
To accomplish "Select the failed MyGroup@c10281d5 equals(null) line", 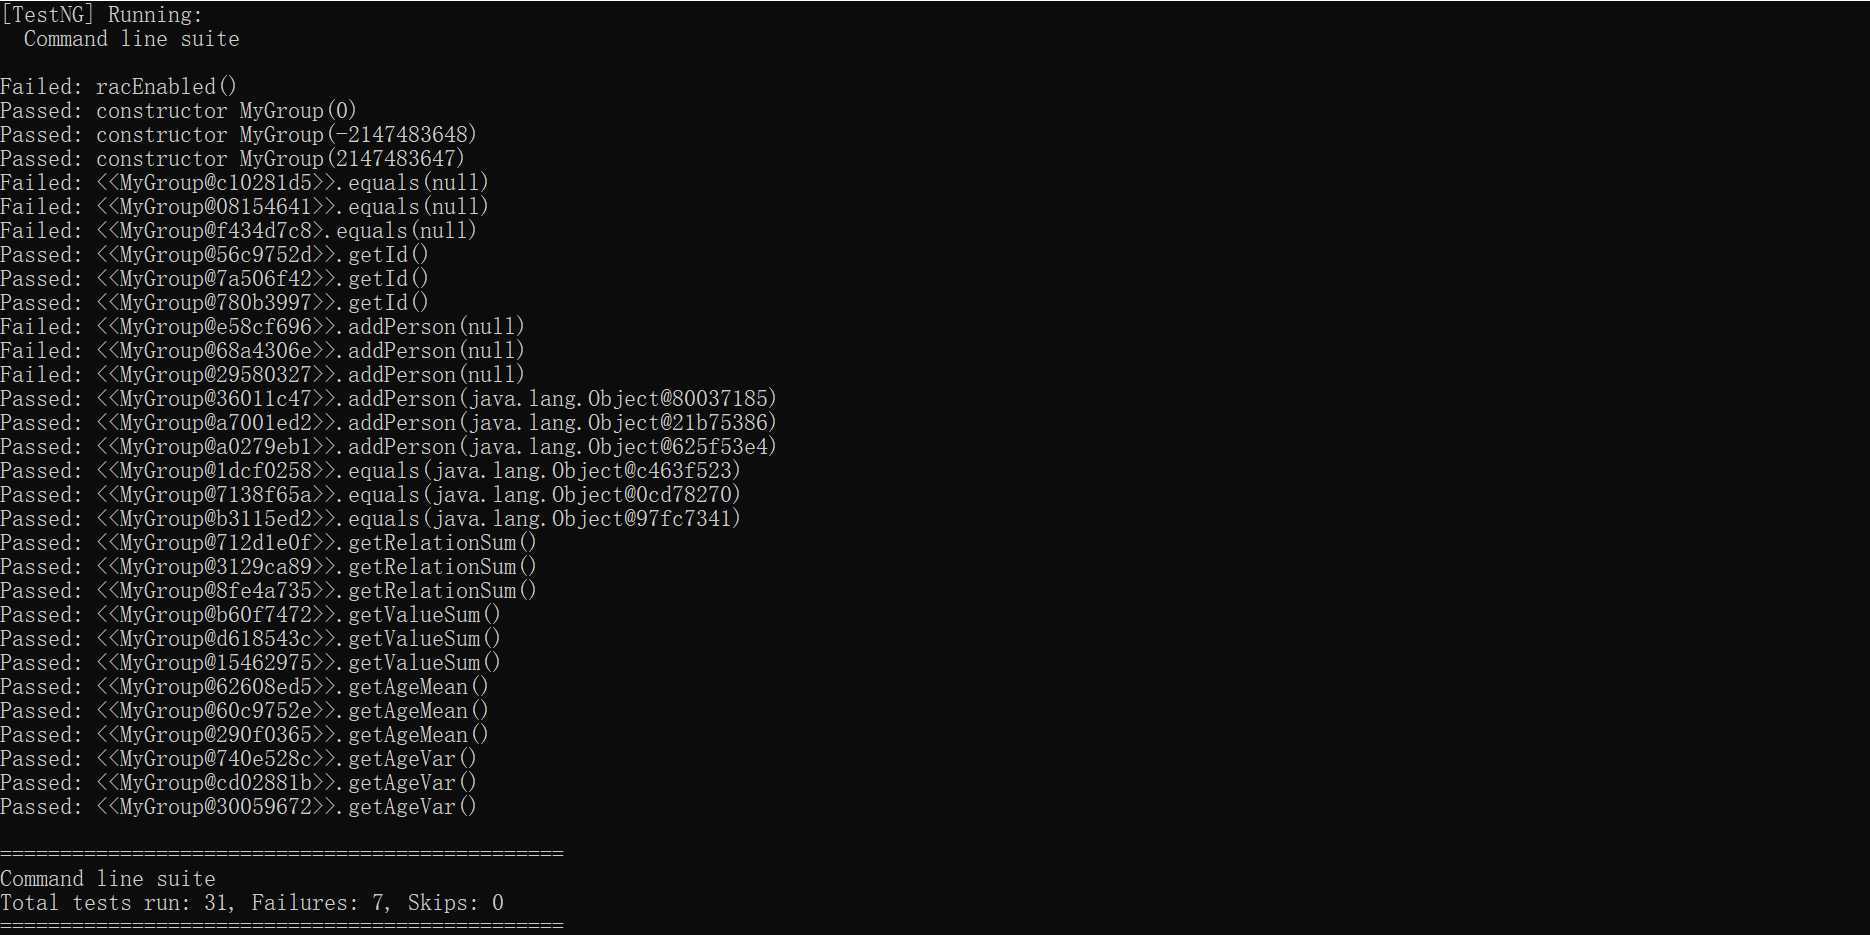I will click(x=244, y=183).
